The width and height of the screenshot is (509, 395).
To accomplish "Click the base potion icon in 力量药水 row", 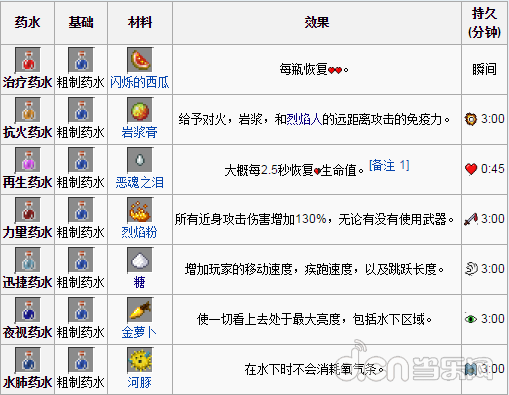I will pyautogui.click(x=81, y=210).
